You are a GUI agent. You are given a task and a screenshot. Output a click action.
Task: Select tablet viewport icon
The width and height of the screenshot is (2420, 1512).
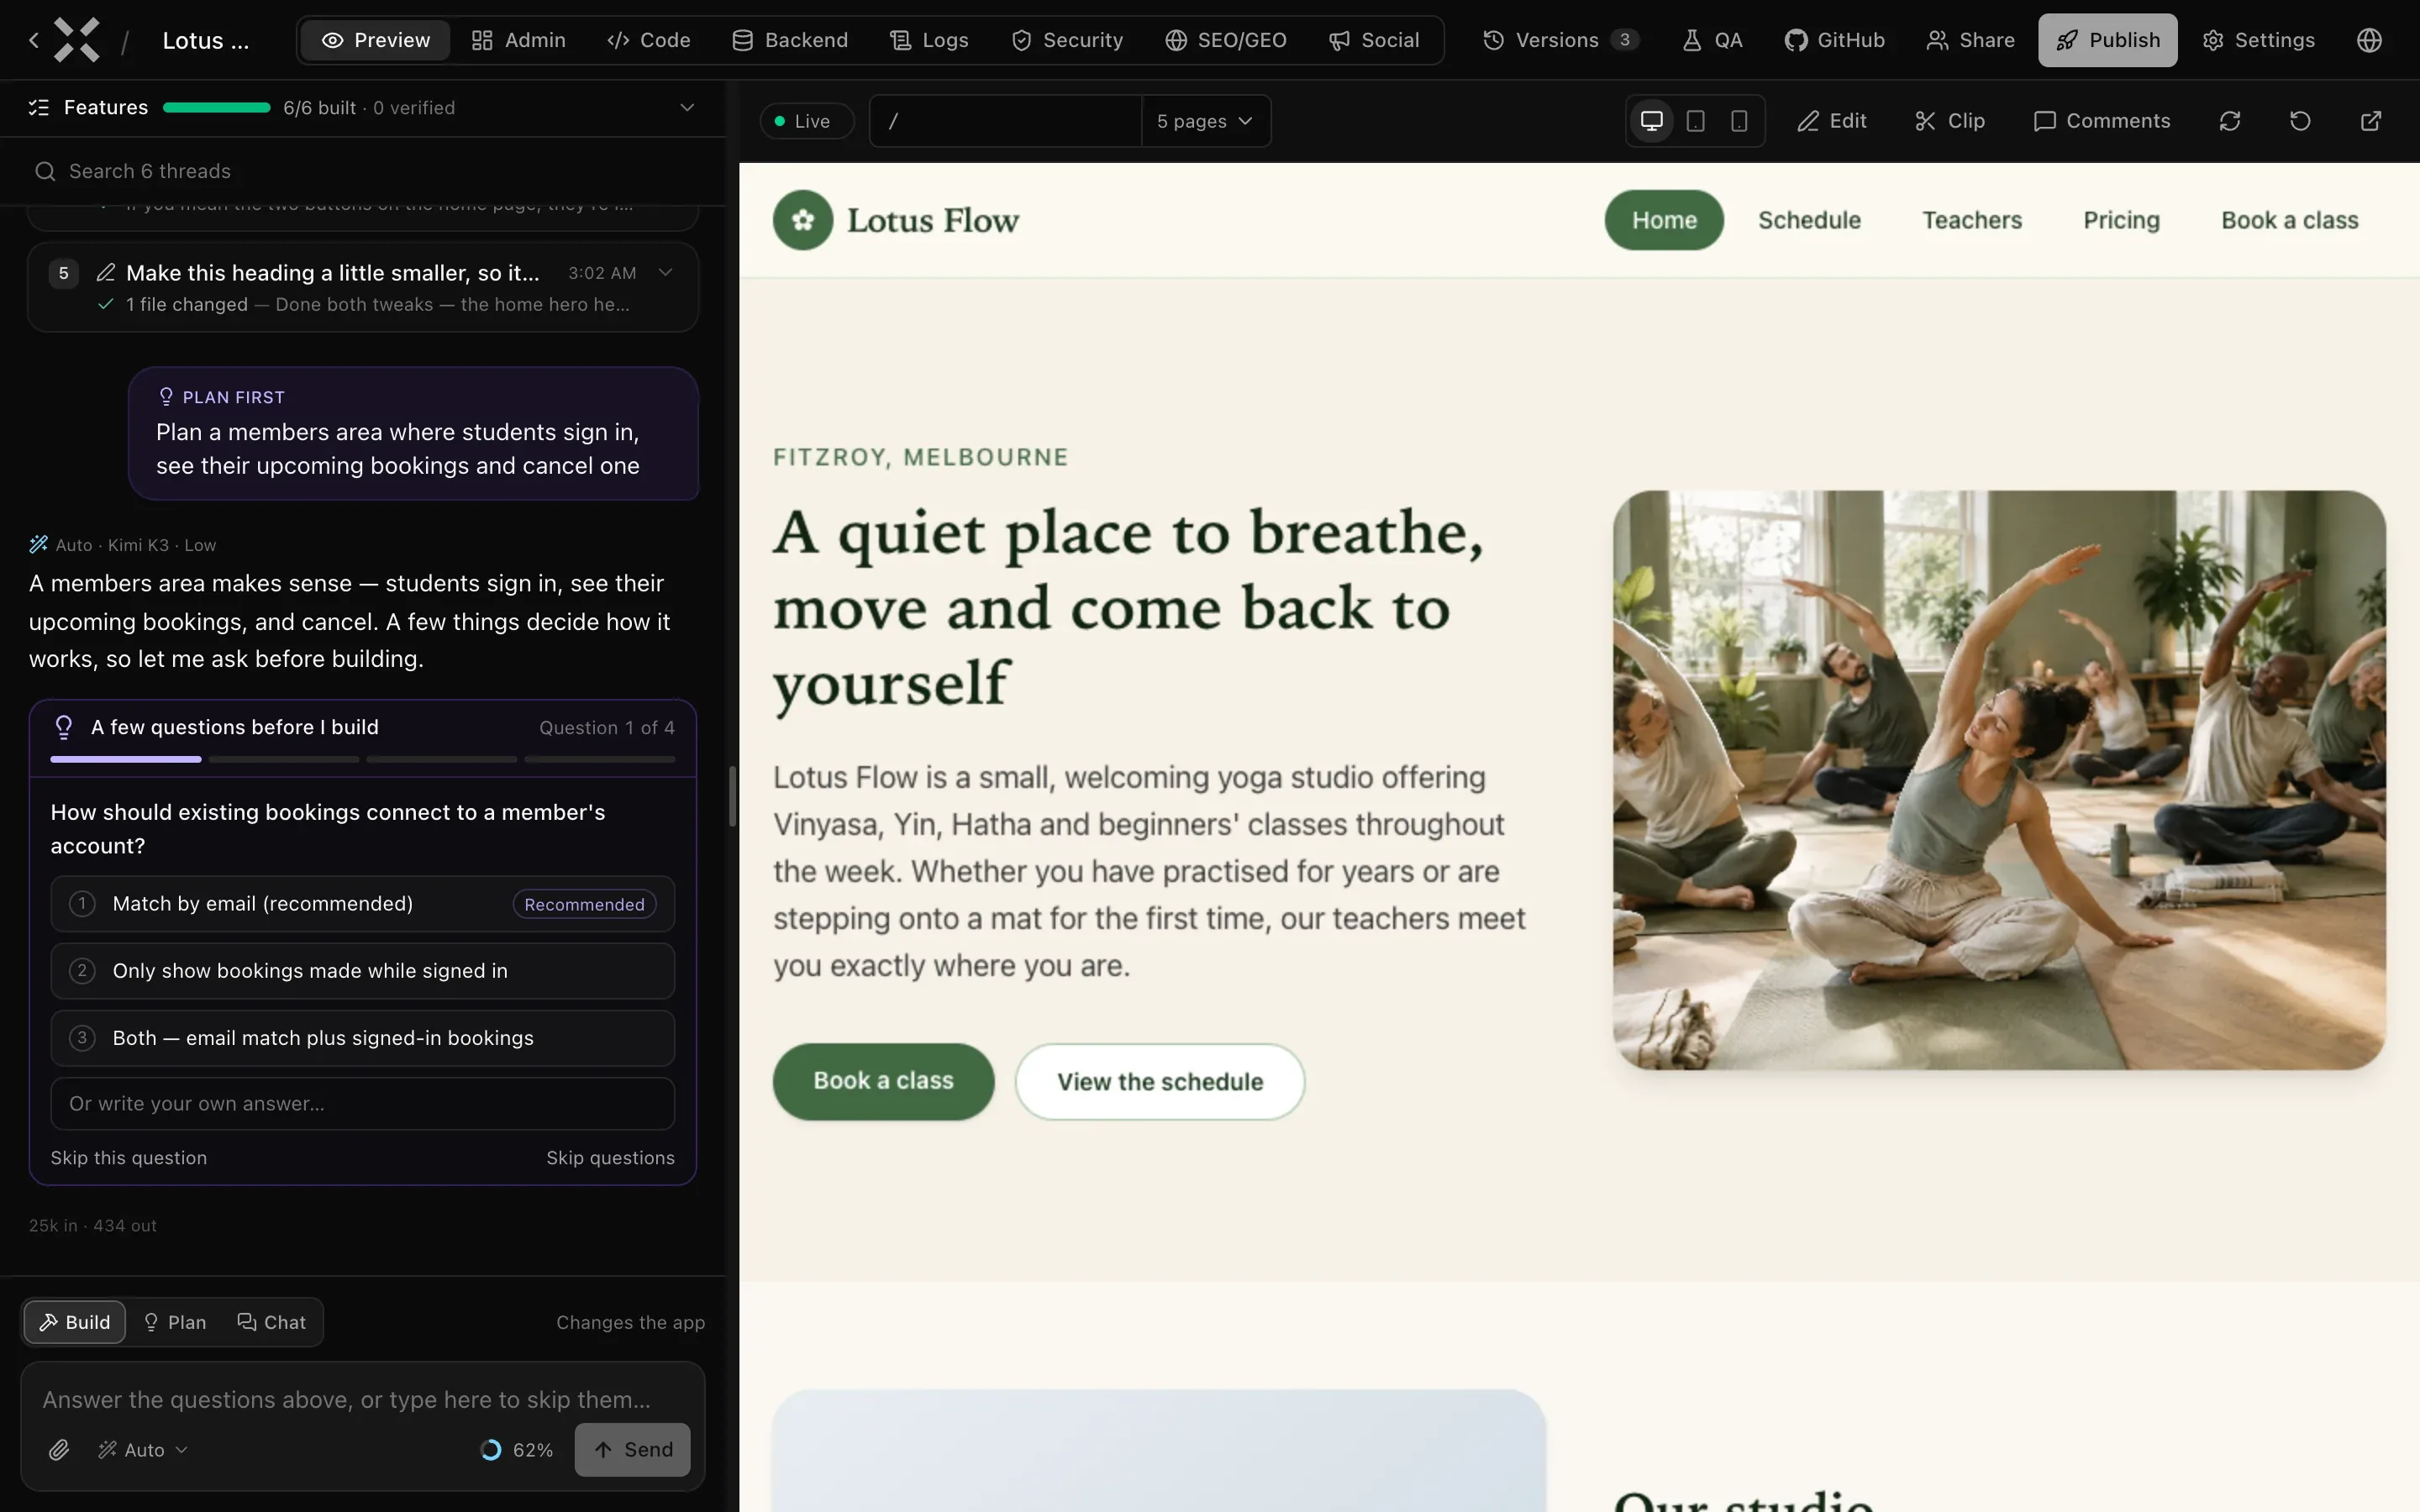(x=1696, y=121)
